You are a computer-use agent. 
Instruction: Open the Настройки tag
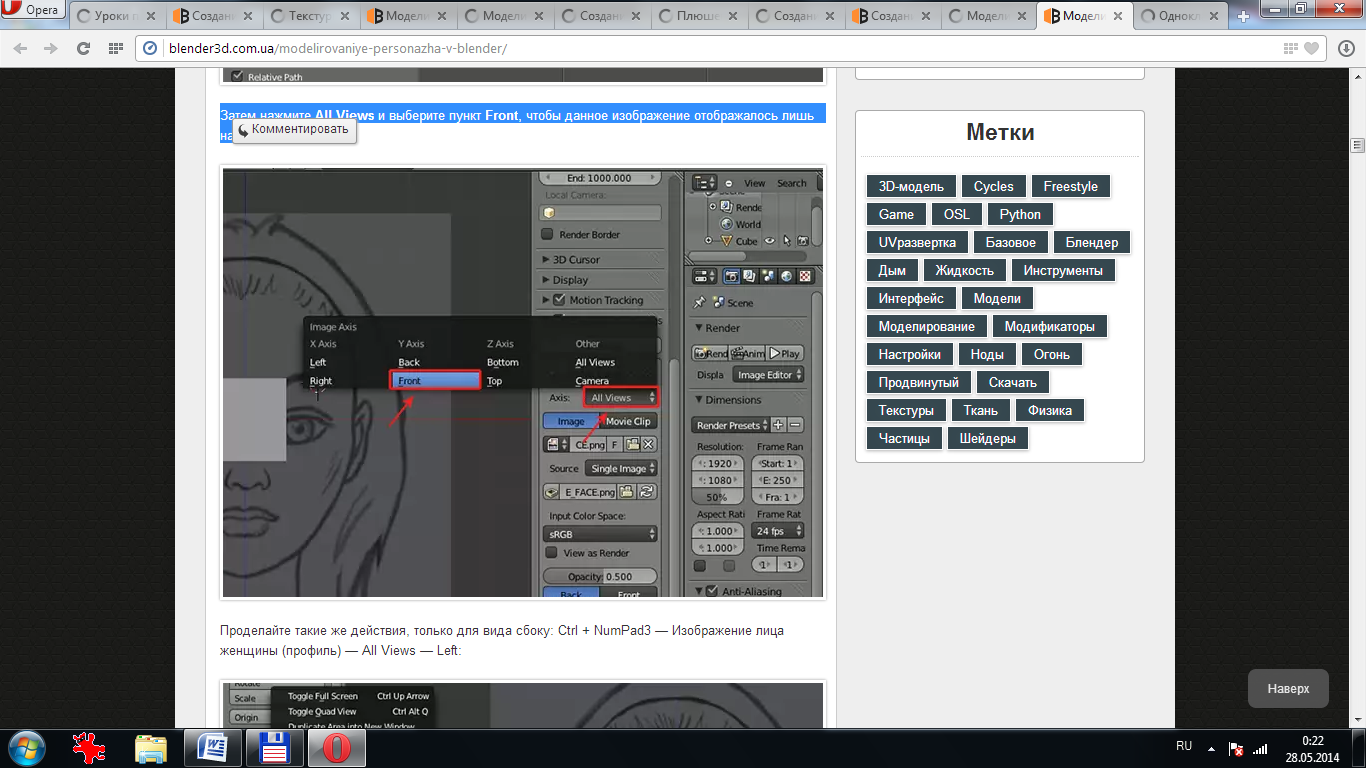pyautogui.click(x=909, y=354)
